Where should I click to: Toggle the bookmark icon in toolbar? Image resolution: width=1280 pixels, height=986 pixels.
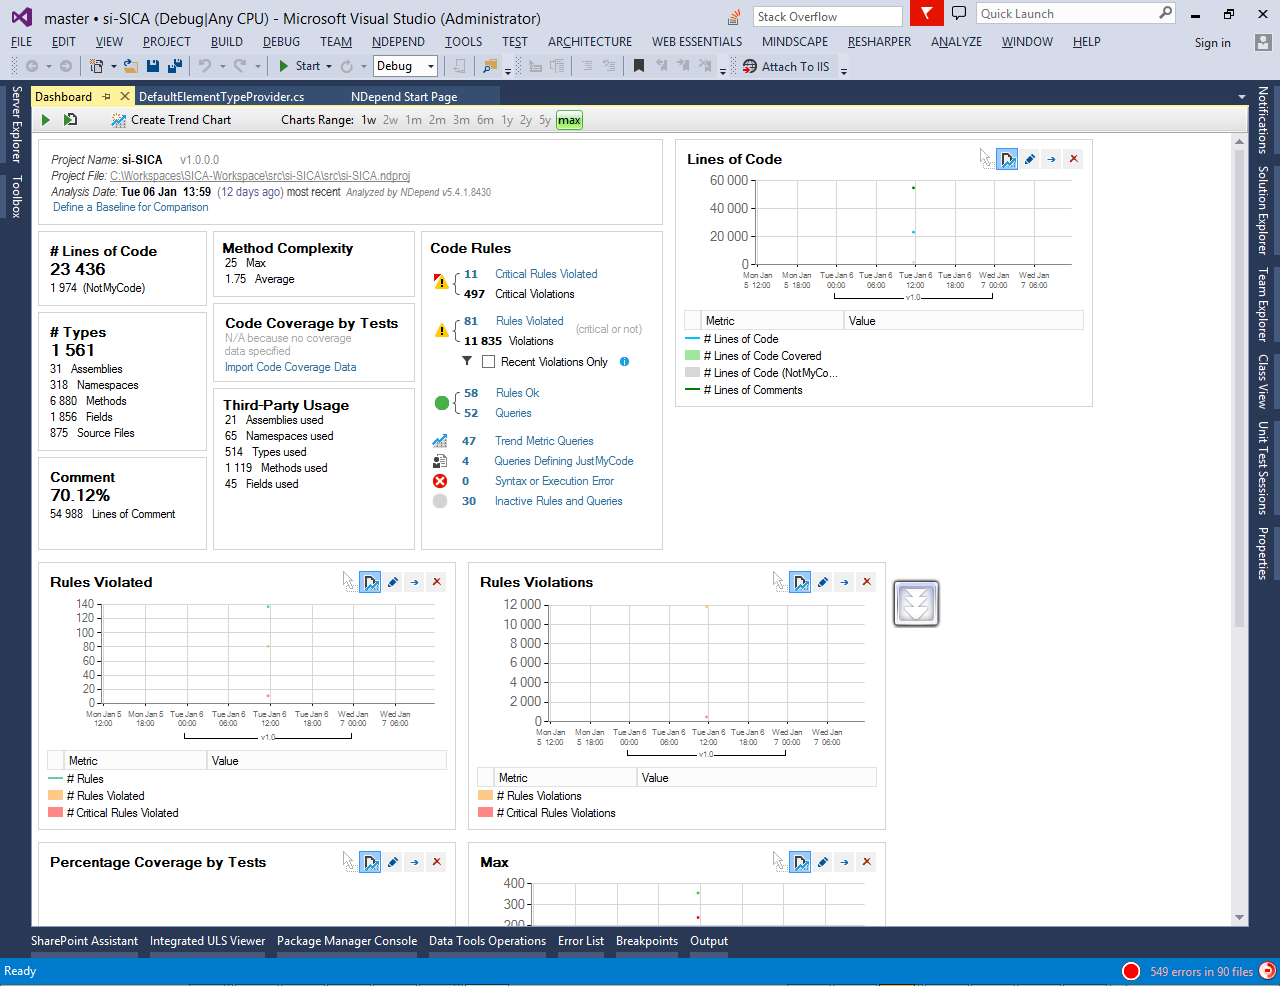(639, 66)
